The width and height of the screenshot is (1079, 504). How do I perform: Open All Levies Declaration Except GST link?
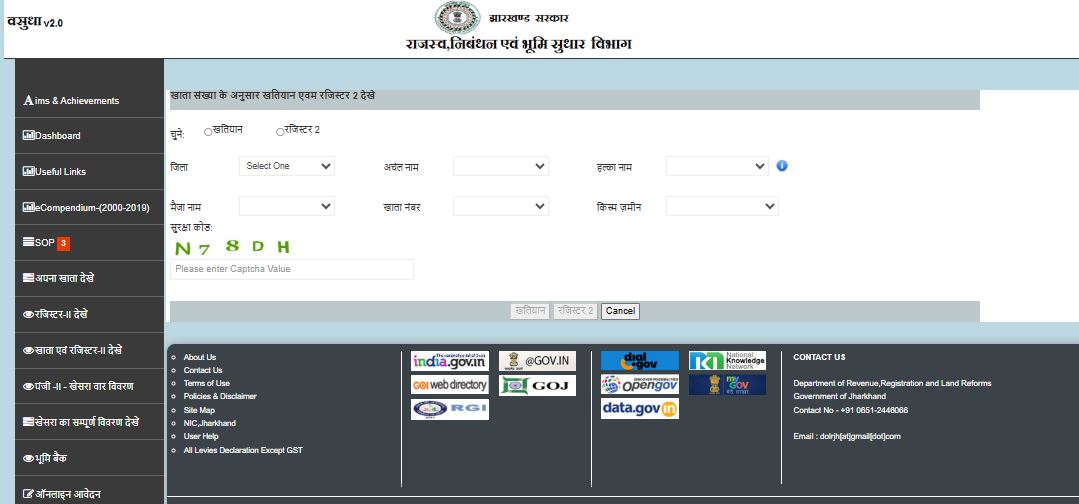(x=243, y=450)
